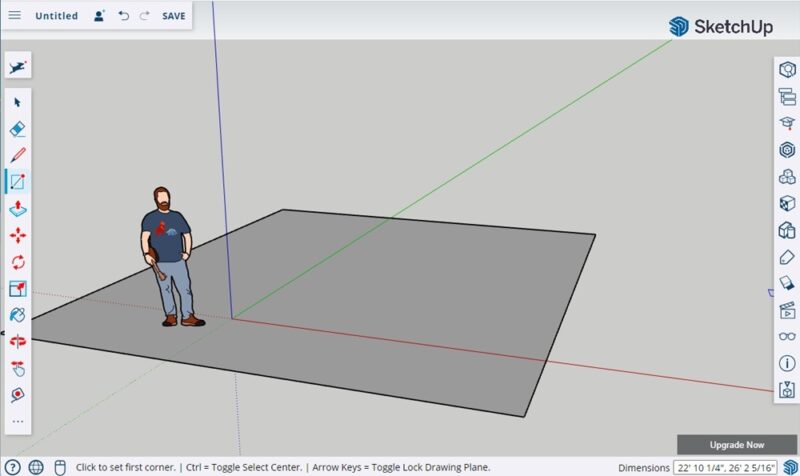Pick the Scale tool
The image size is (800, 476).
coord(18,289)
